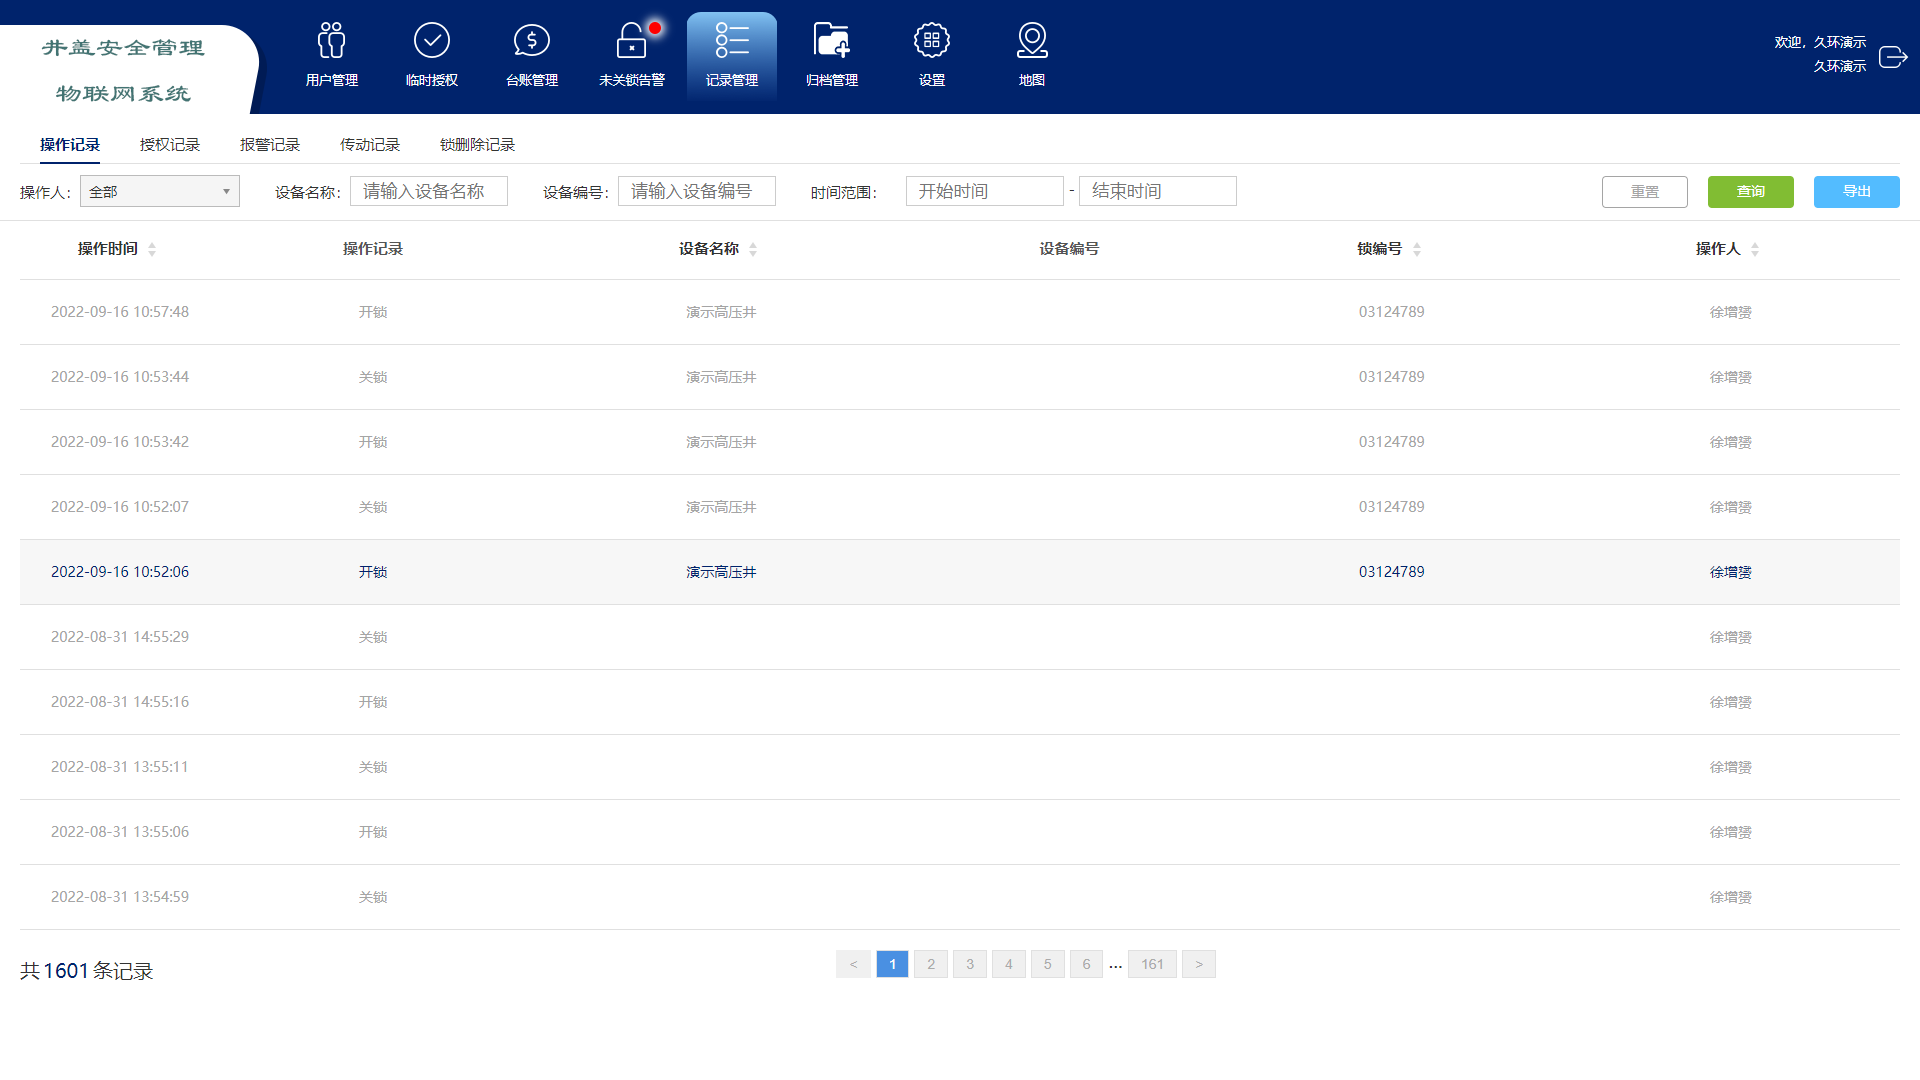Switch to the 报警记录 tab

coord(270,145)
